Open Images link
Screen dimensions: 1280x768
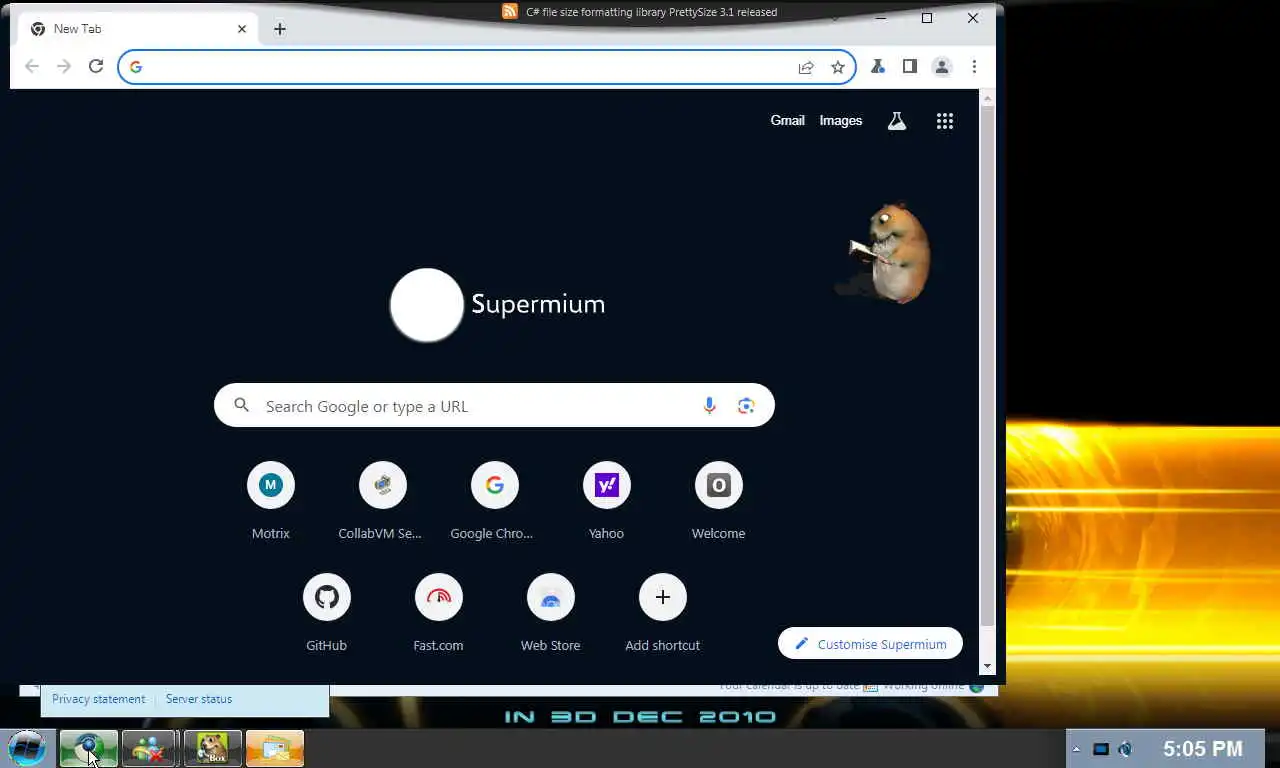[840, 120]
